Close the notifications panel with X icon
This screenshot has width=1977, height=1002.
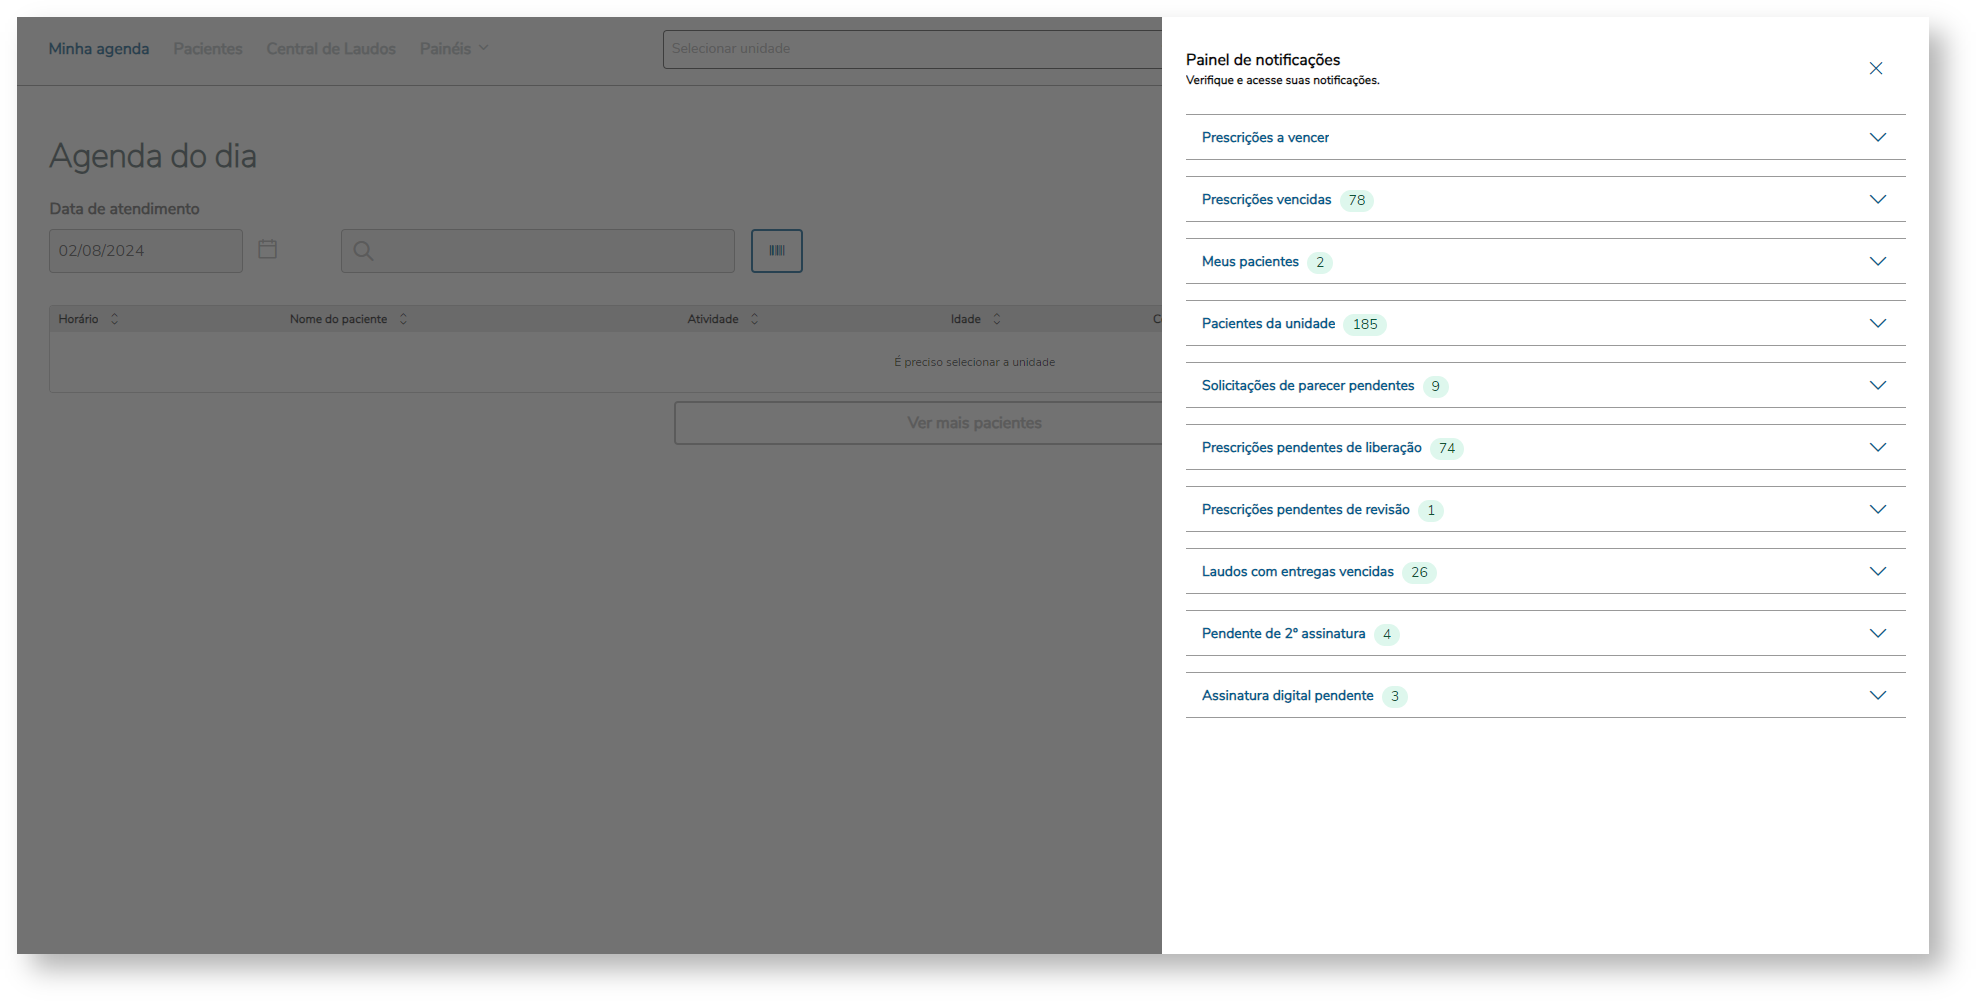click(1875, 68)
